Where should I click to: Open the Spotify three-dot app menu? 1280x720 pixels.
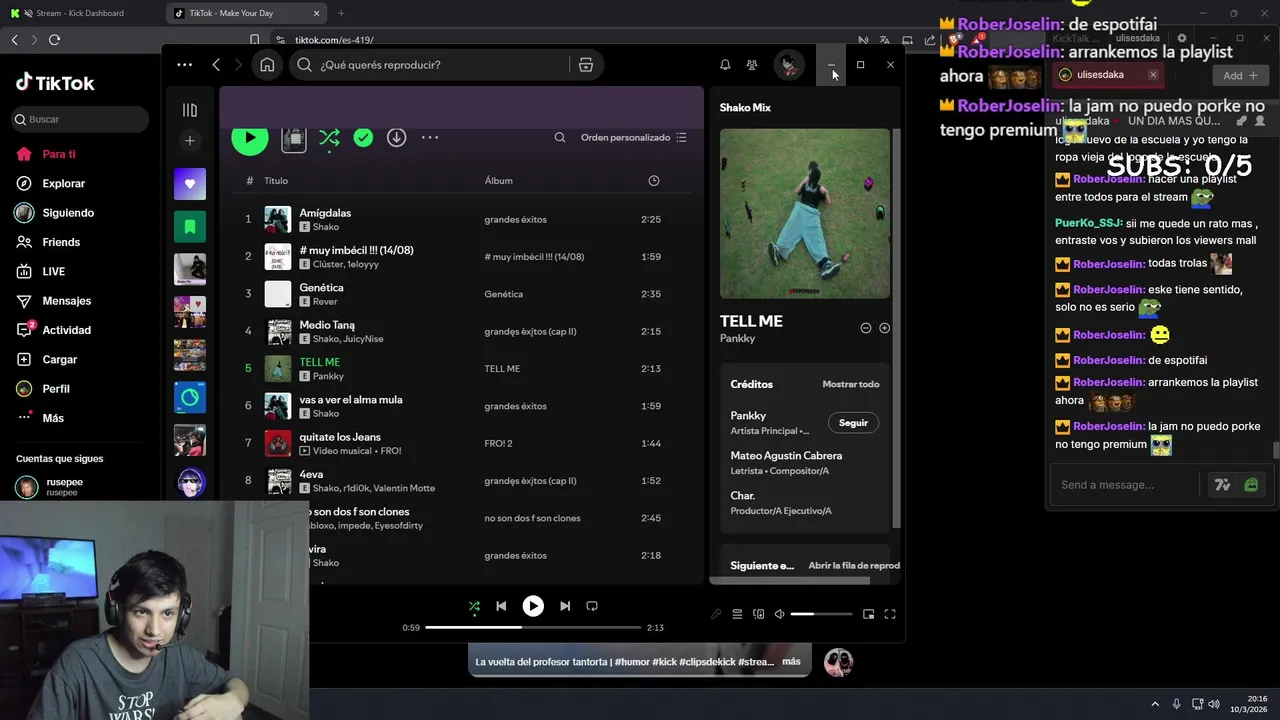pos(184,65)
